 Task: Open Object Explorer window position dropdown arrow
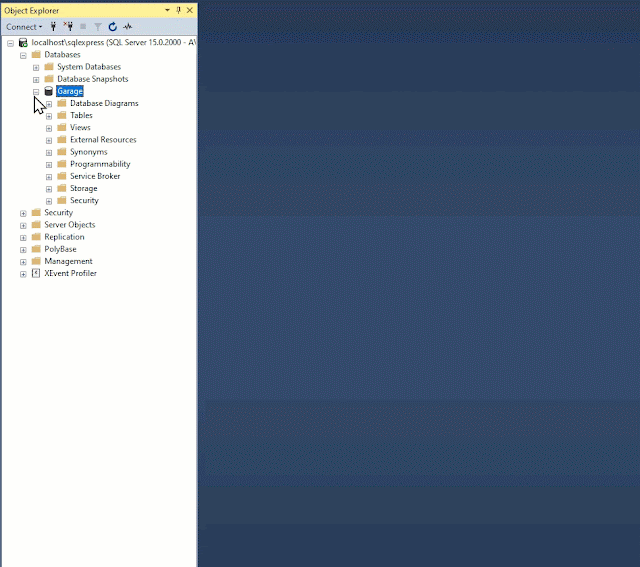point(167,10)
